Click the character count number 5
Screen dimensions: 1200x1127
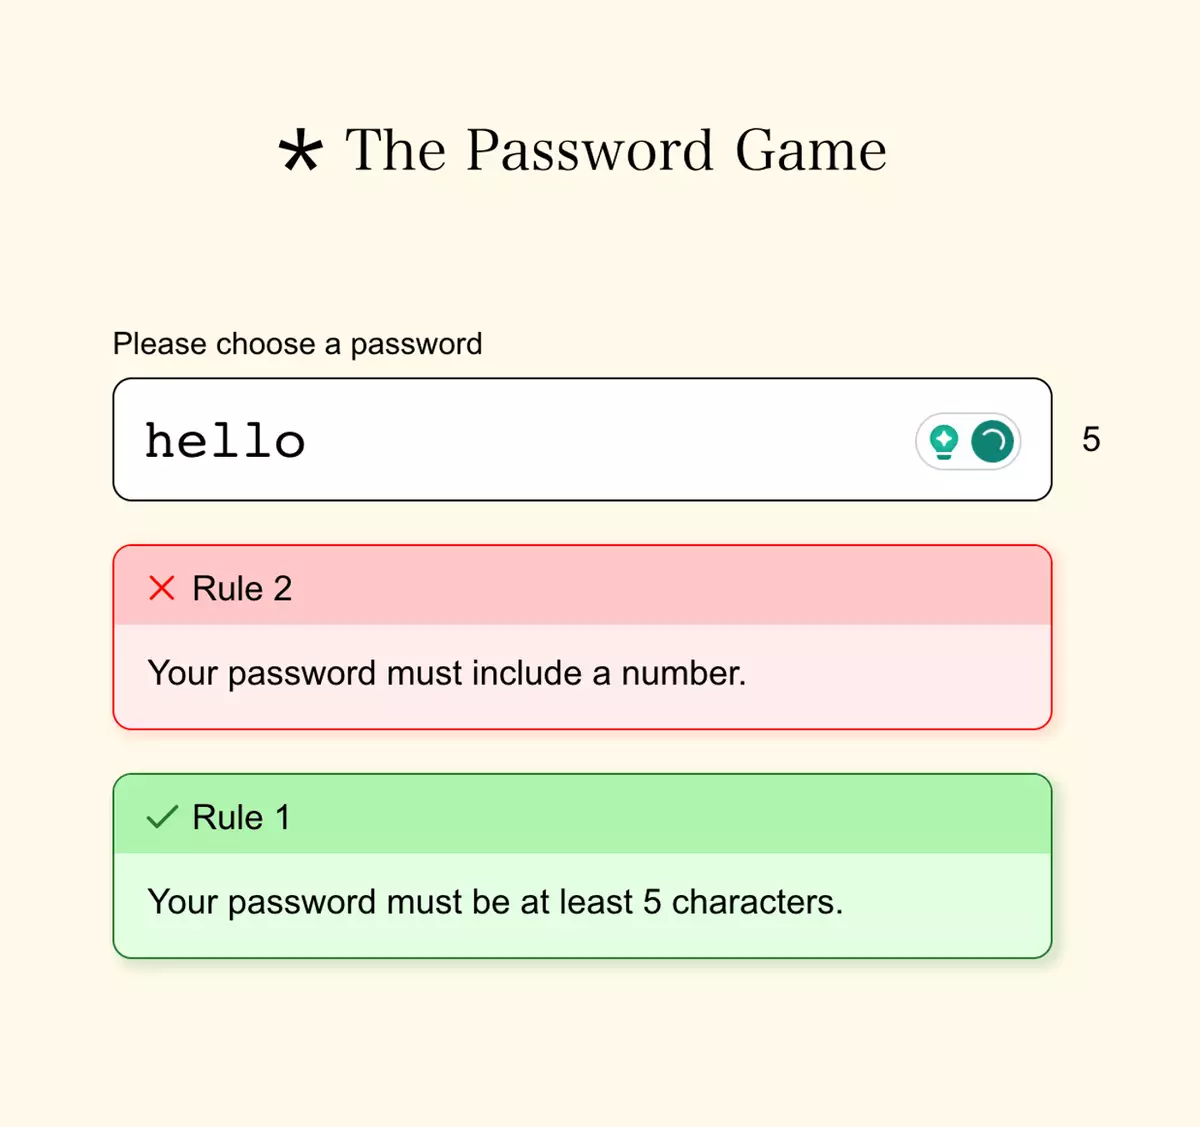click(x=1091, y=440)
